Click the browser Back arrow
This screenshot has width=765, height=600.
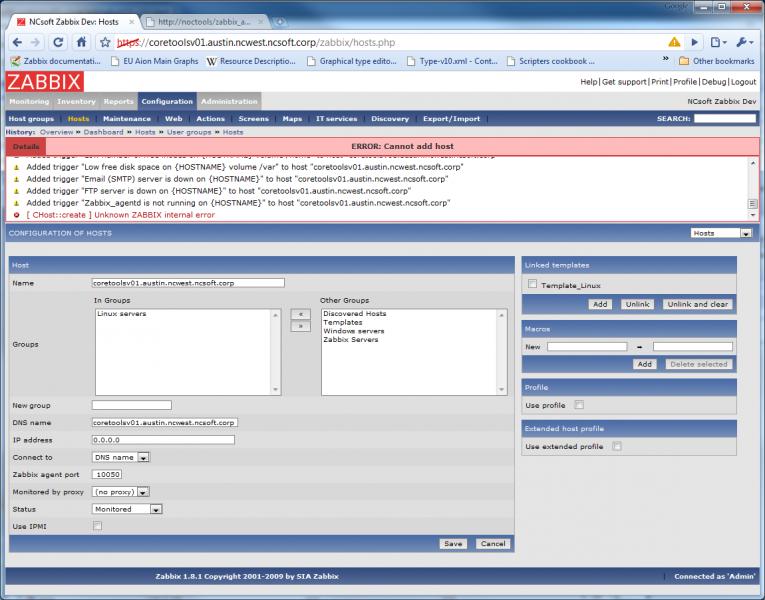(17, 42)
